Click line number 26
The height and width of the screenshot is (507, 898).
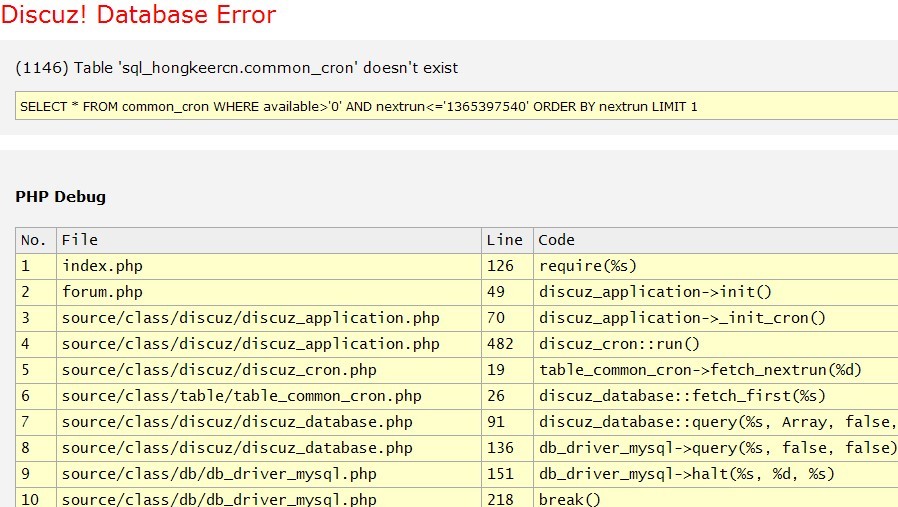[495, 396]
